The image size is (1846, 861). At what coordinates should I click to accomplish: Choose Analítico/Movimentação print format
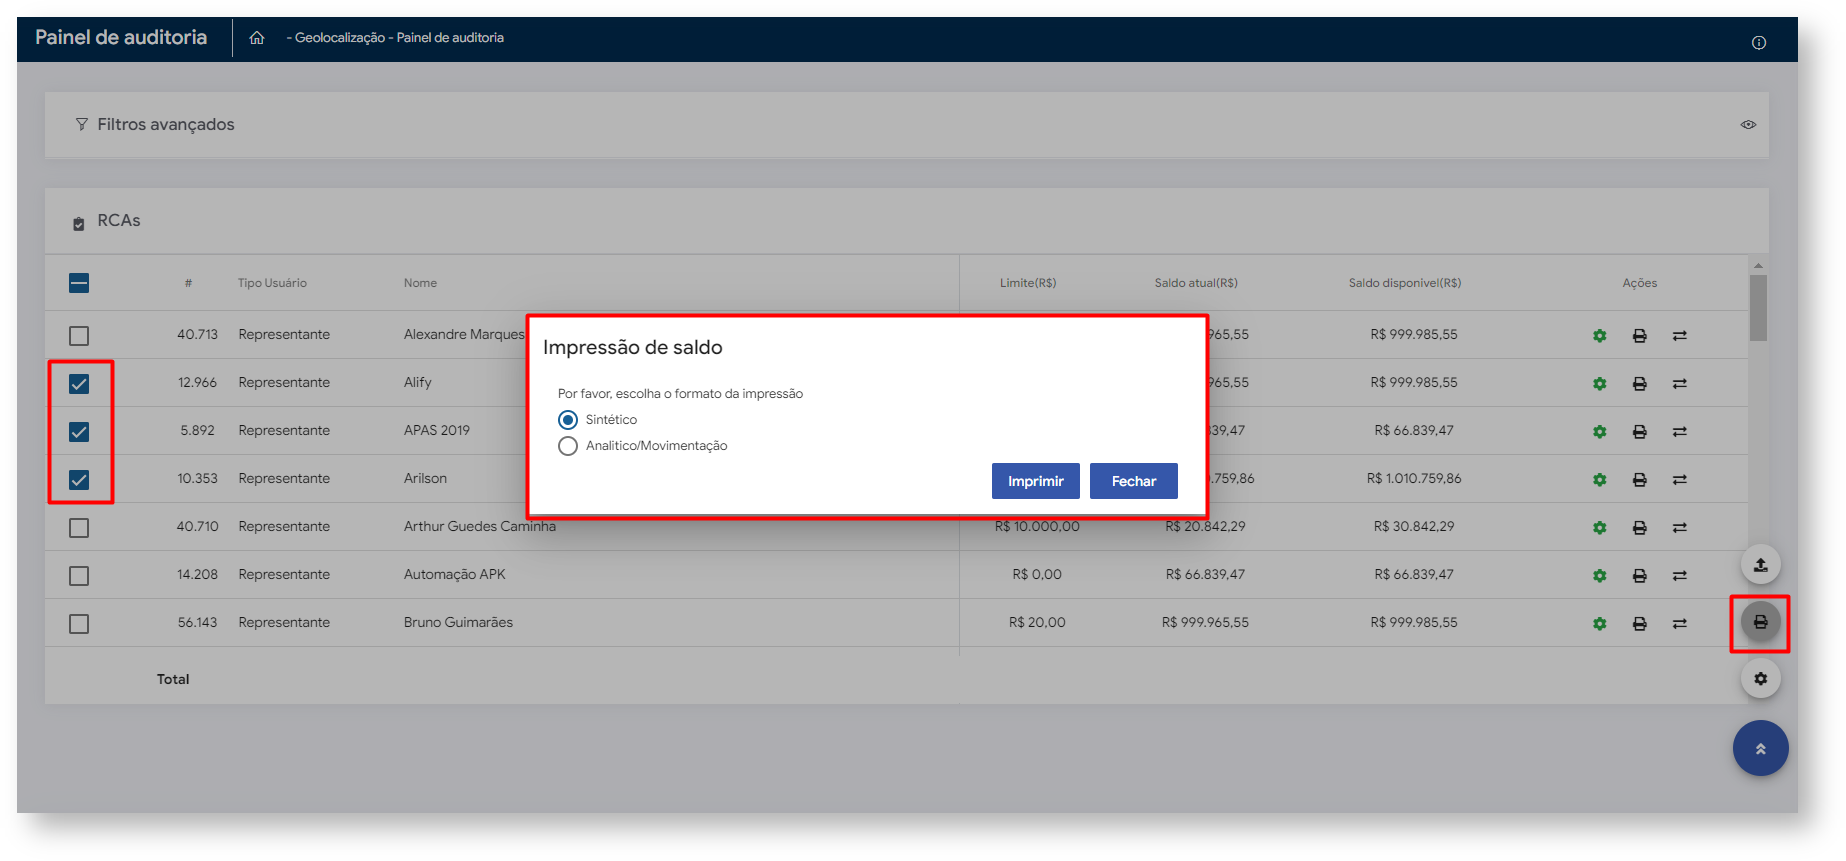click(568, 446)
